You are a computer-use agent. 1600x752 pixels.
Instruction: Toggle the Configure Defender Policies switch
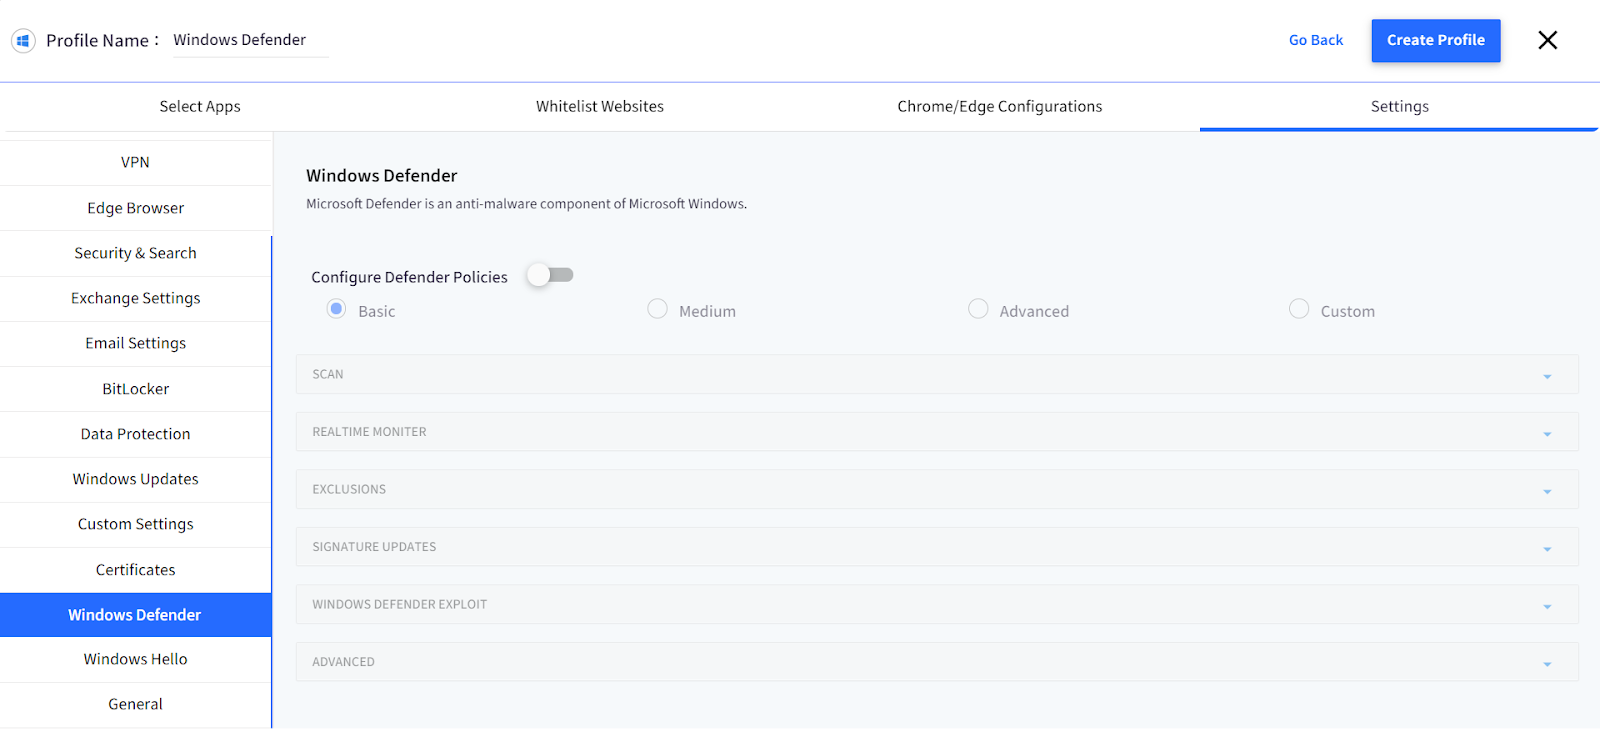551,275
